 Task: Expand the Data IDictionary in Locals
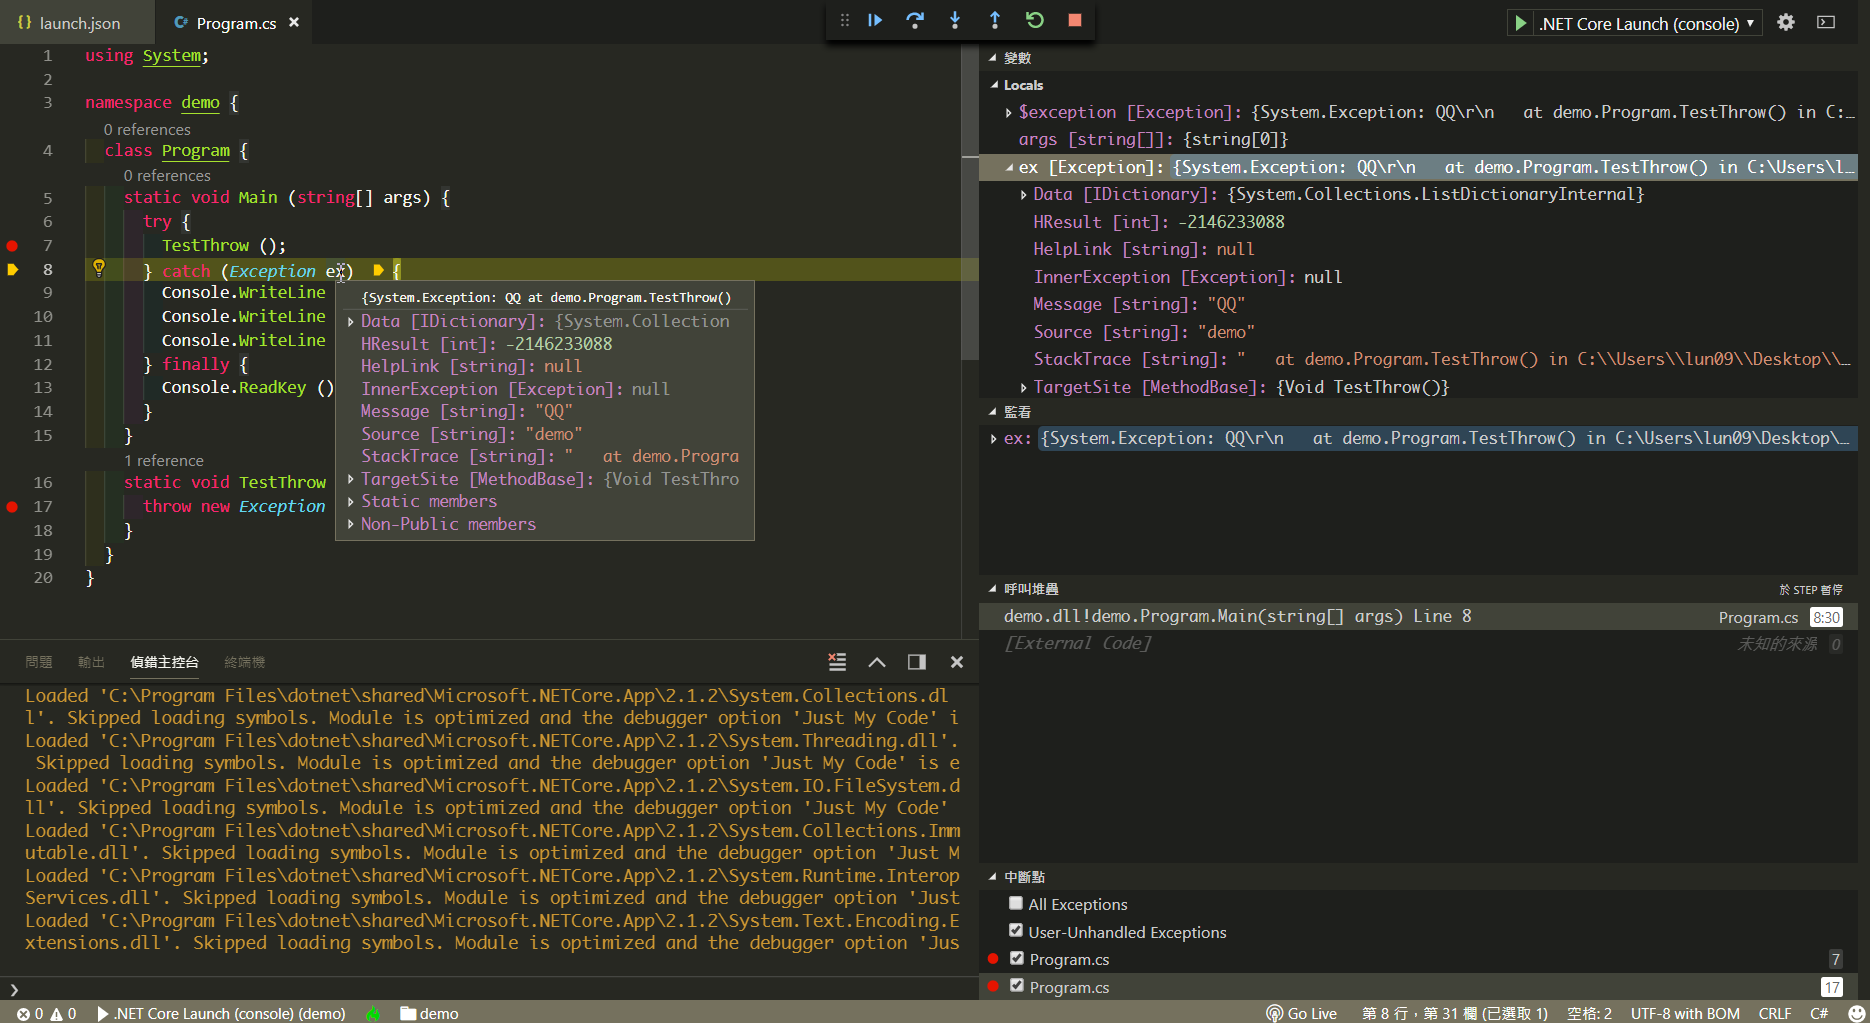(x=1023, y=194)
